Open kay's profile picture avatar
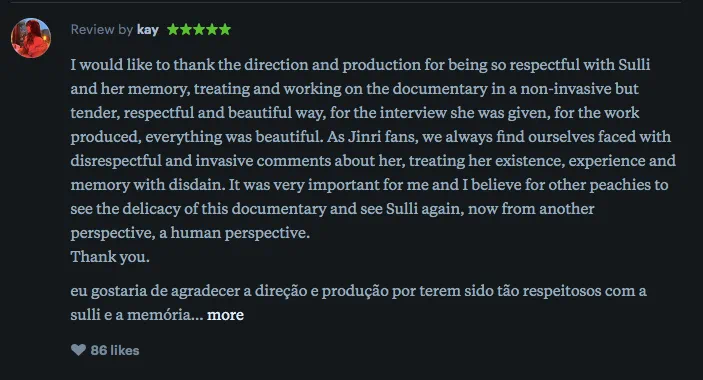The height and width of the screenshot is (380, 703). click(31, 38)
